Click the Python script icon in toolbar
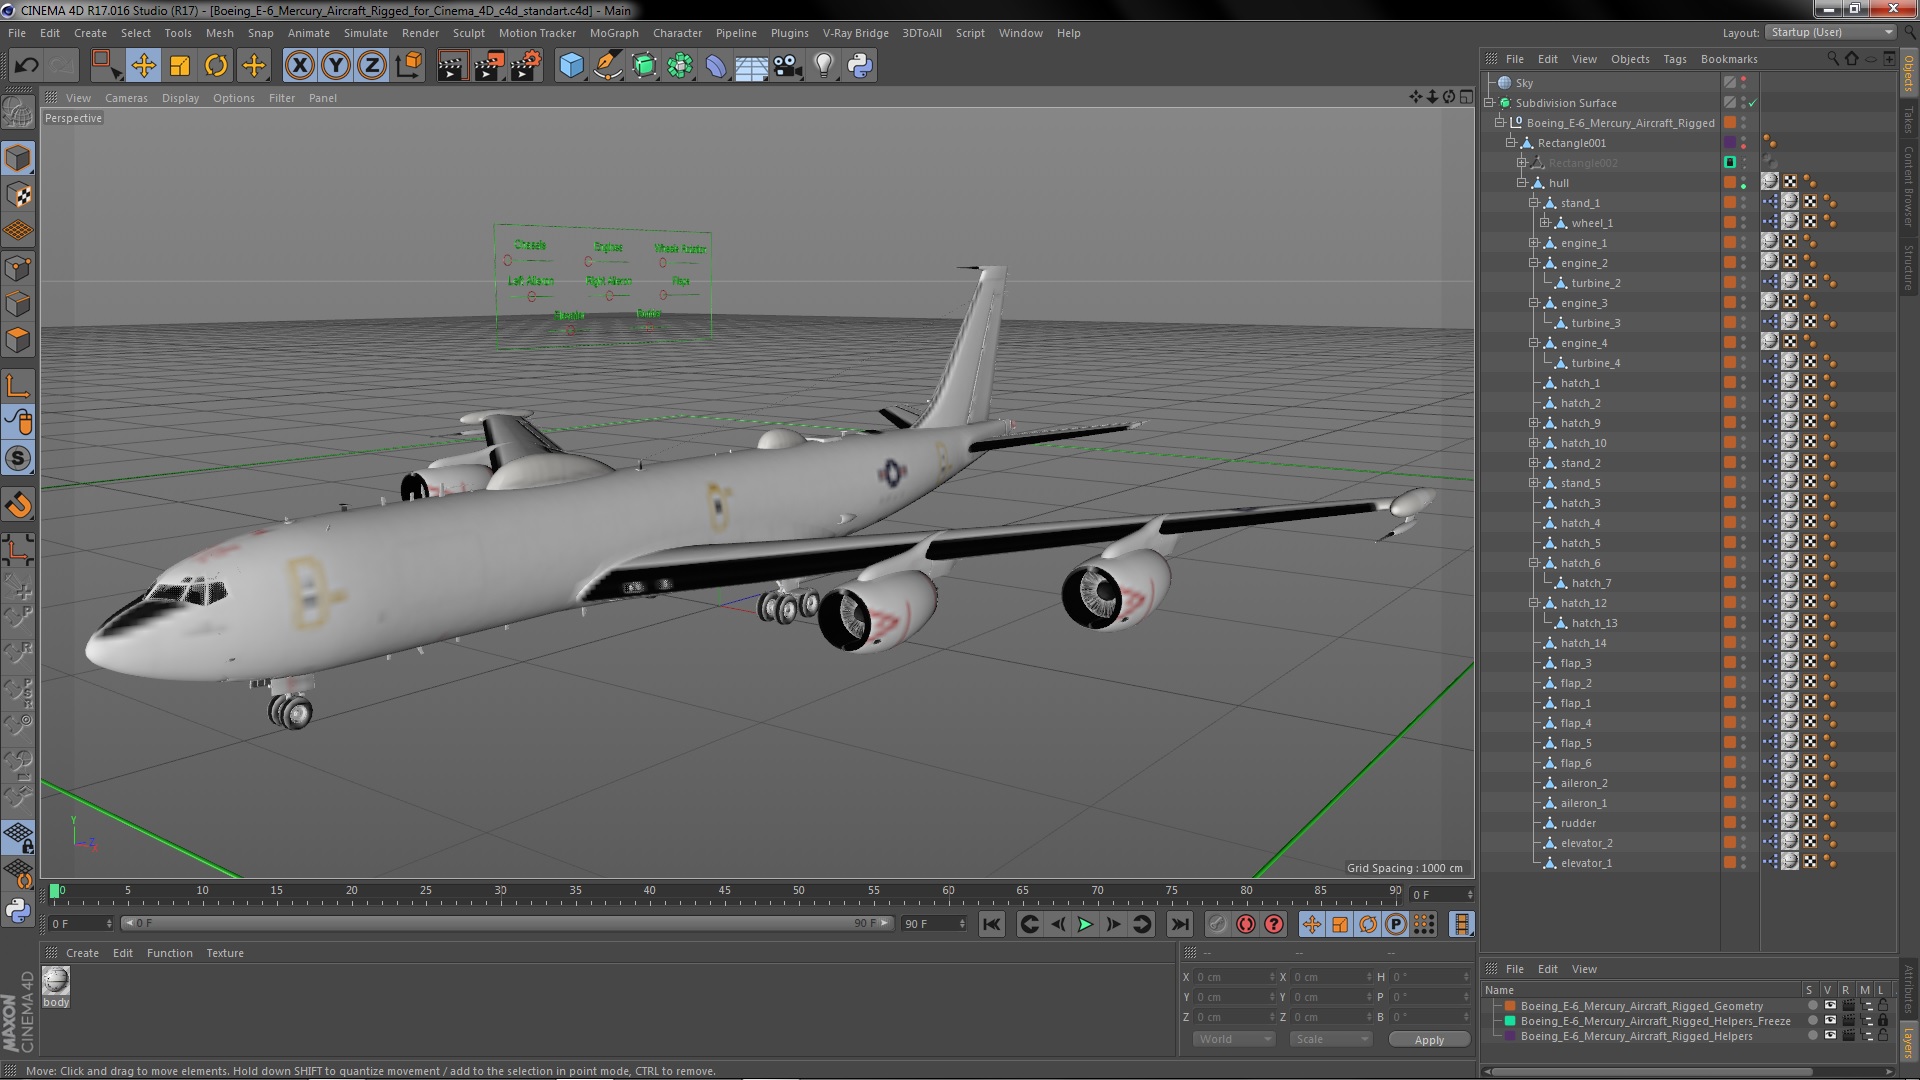 (x=860, y=66)
